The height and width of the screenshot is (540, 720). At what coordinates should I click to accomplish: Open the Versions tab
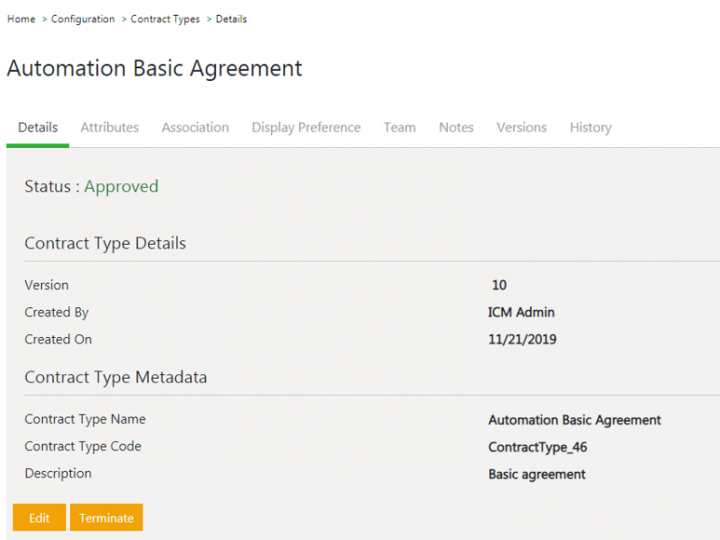pyautogui.click(x=521, y=127)
